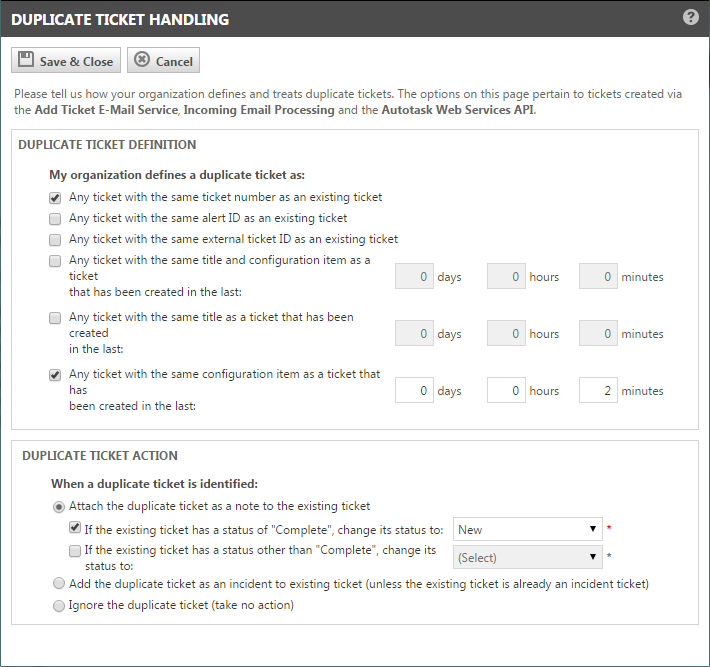Open the (Select) status dropdown

528,557
